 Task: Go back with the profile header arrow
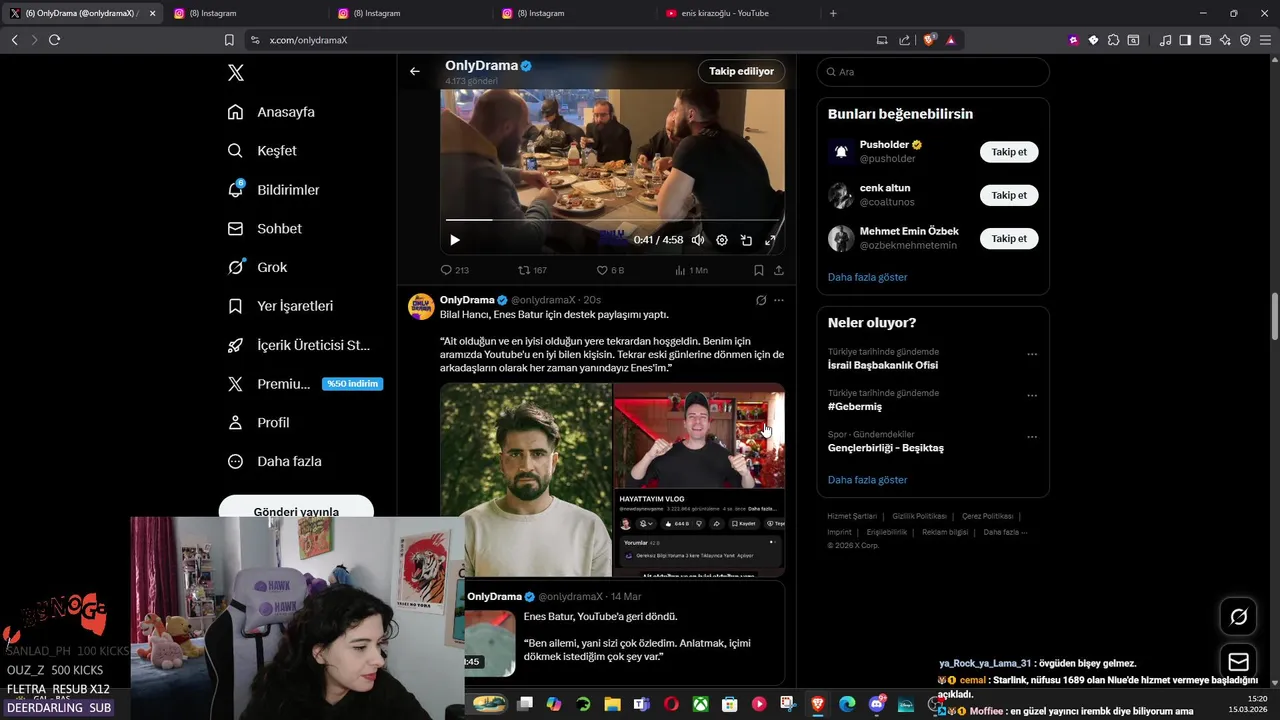pyautogui.click(x=415, y=71)
